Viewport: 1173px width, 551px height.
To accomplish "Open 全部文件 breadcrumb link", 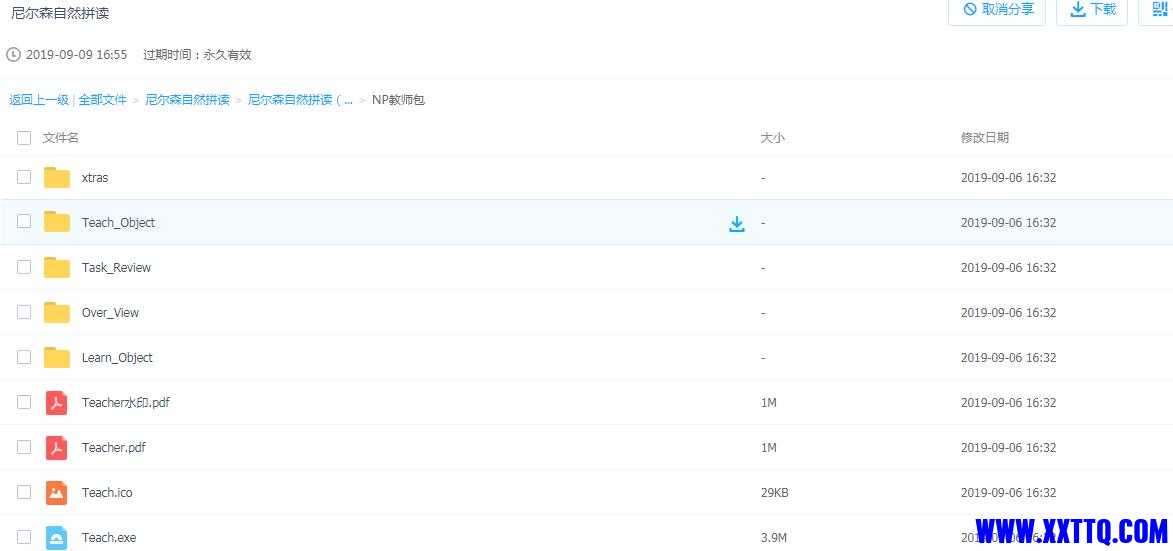I will pos(102,99).
